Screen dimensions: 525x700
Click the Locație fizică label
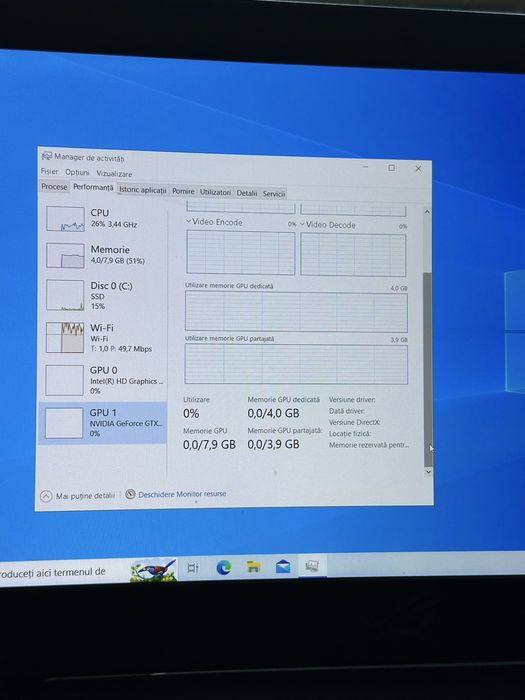tap(350, 433)
